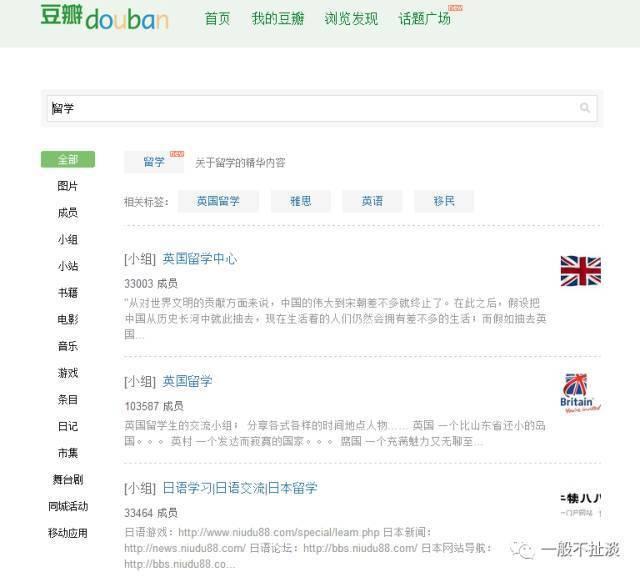Click the 日语学习 group thumbnail
The width and height of the screenshot is (640, 577).
pos(581,504)
